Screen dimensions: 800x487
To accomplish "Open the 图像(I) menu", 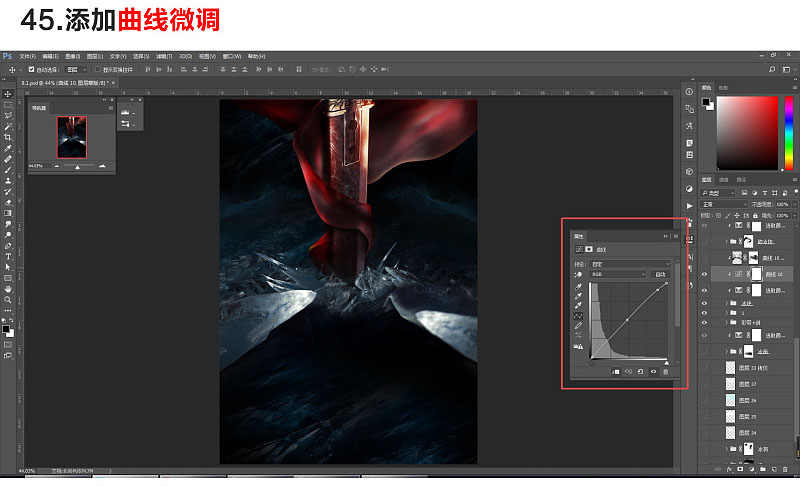I will point(72,56).
